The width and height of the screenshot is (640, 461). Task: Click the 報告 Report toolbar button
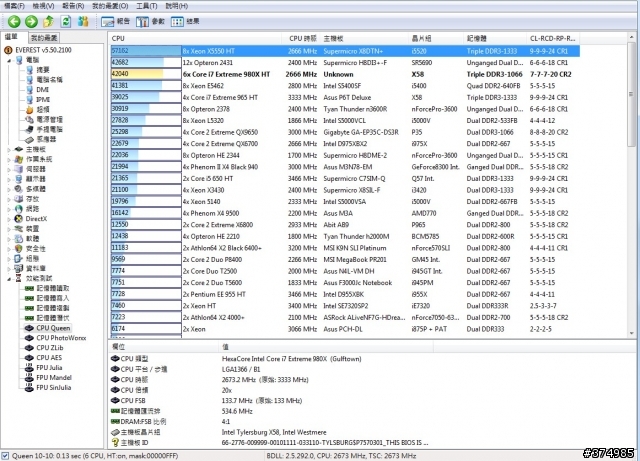point(116,21)
